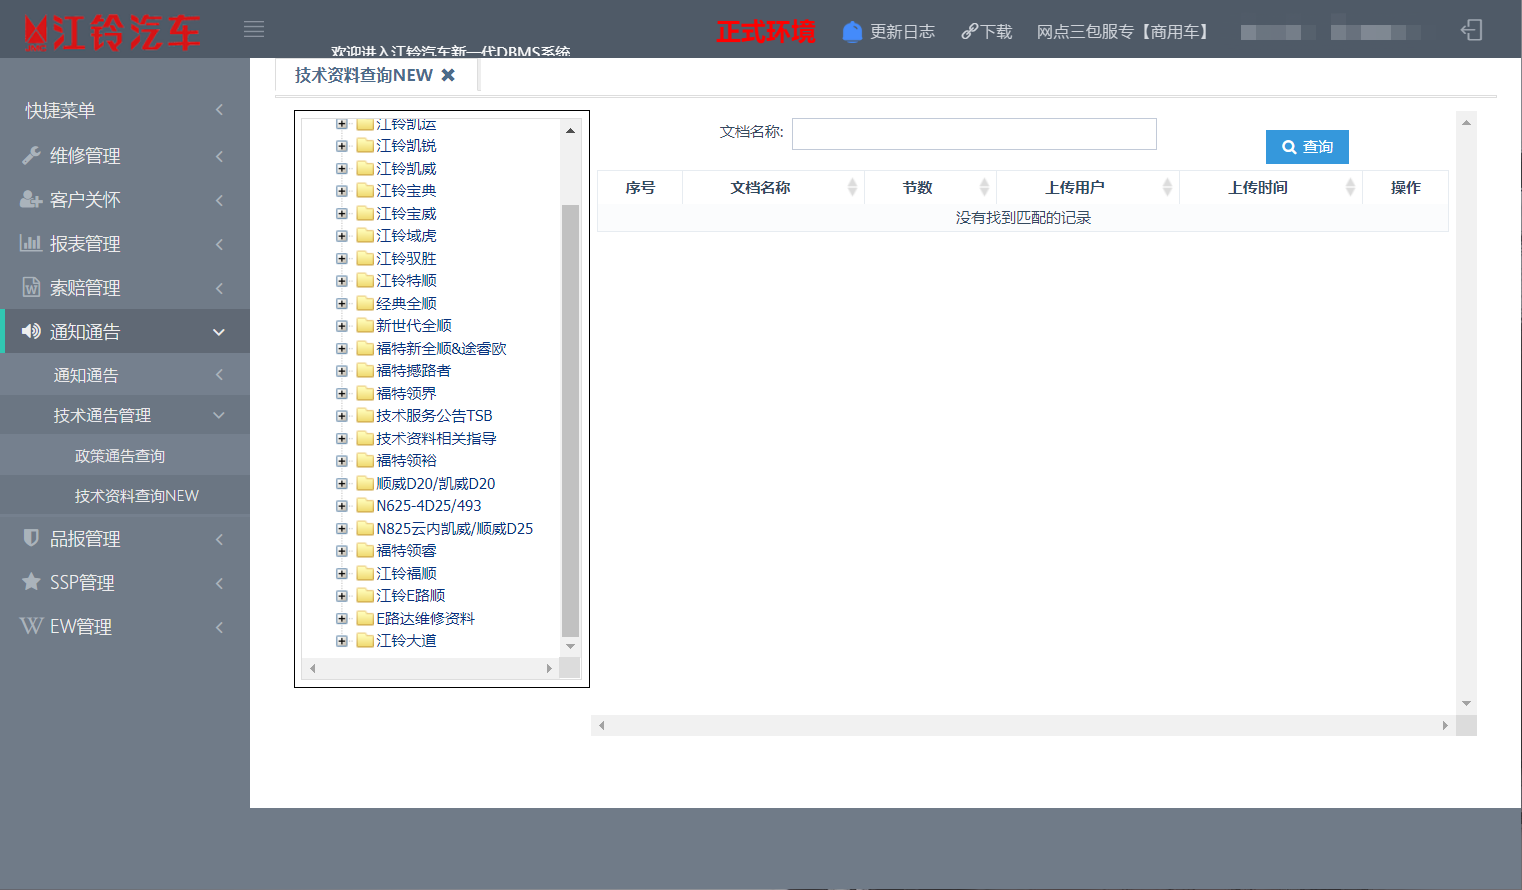Select the 江铃大道 folder in tree
Viewport: 1522px width, 890px height.
point(406,641)
